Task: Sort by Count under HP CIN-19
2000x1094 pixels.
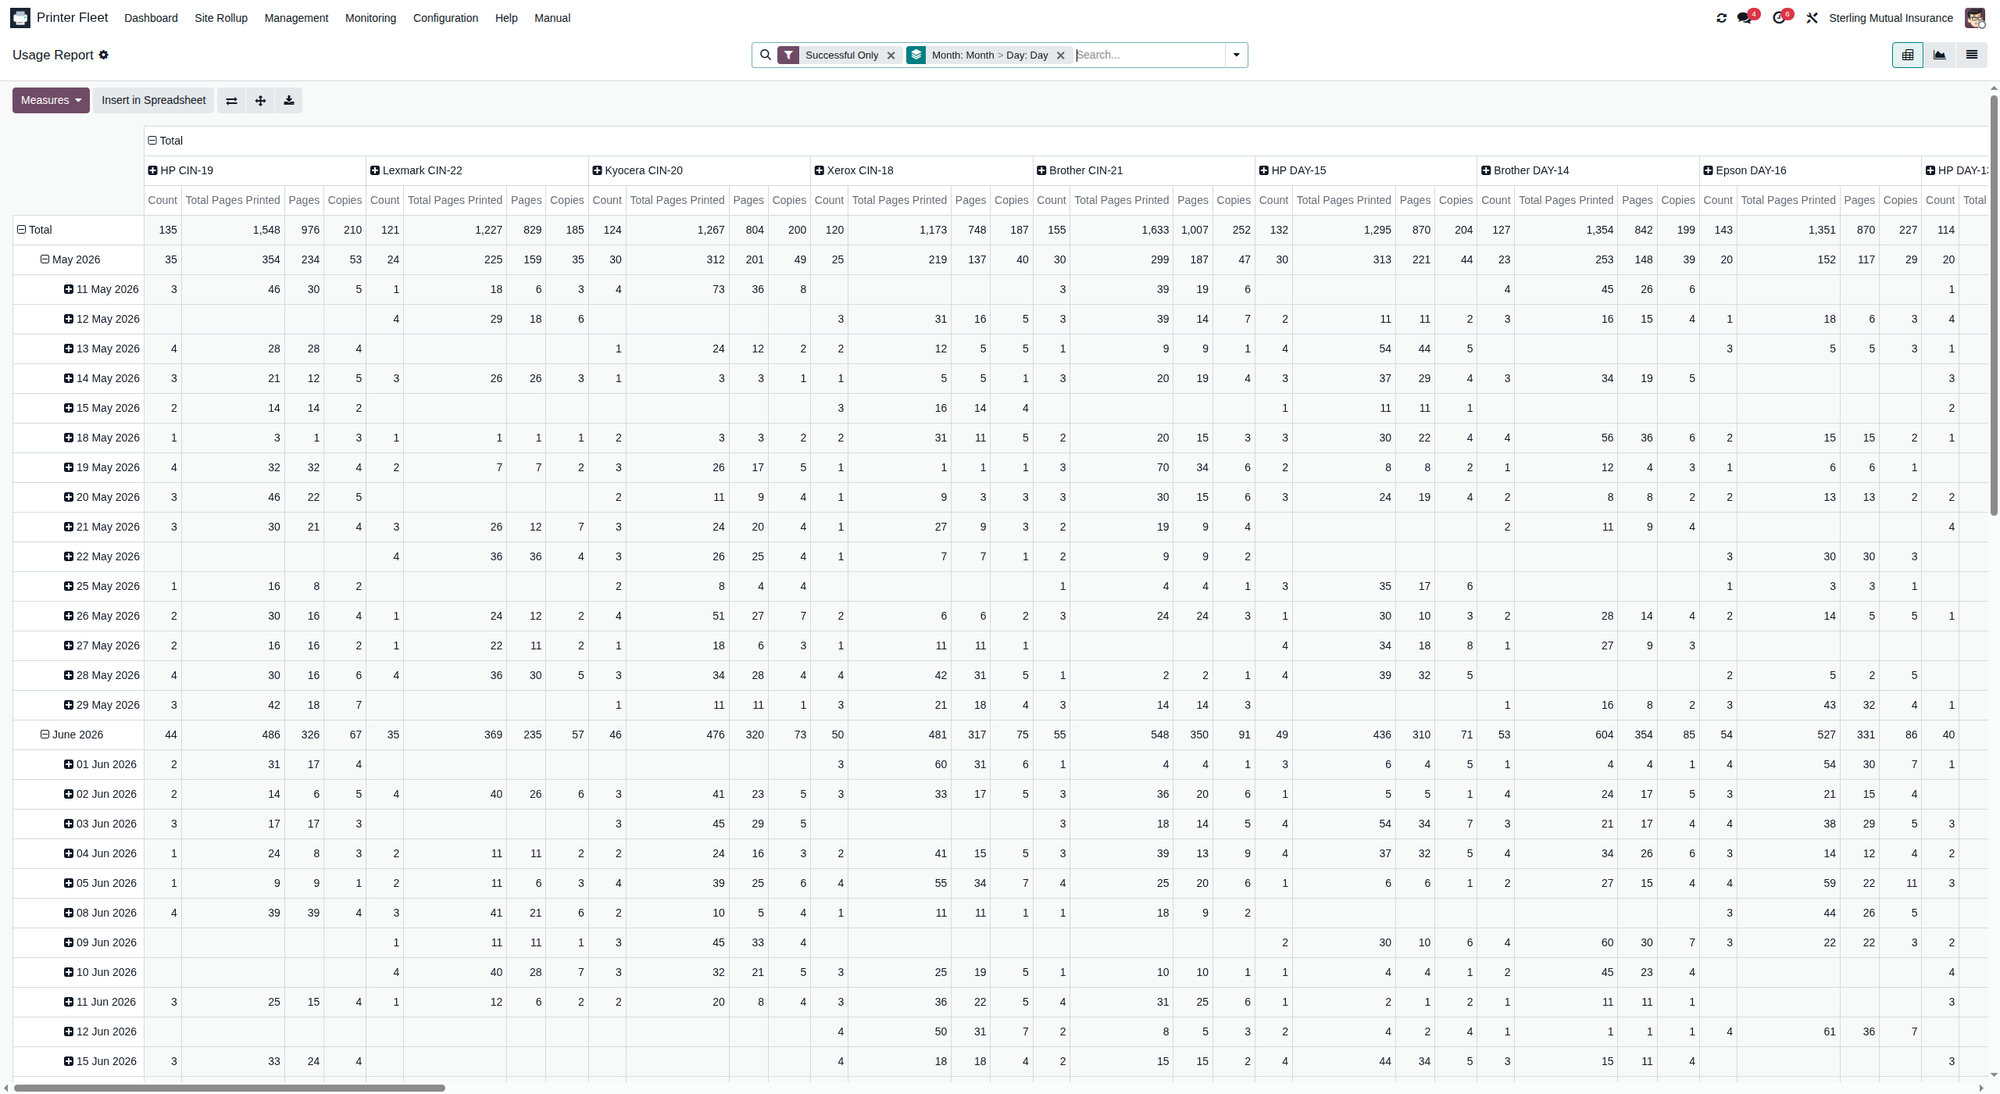Action: click(163, 201)
